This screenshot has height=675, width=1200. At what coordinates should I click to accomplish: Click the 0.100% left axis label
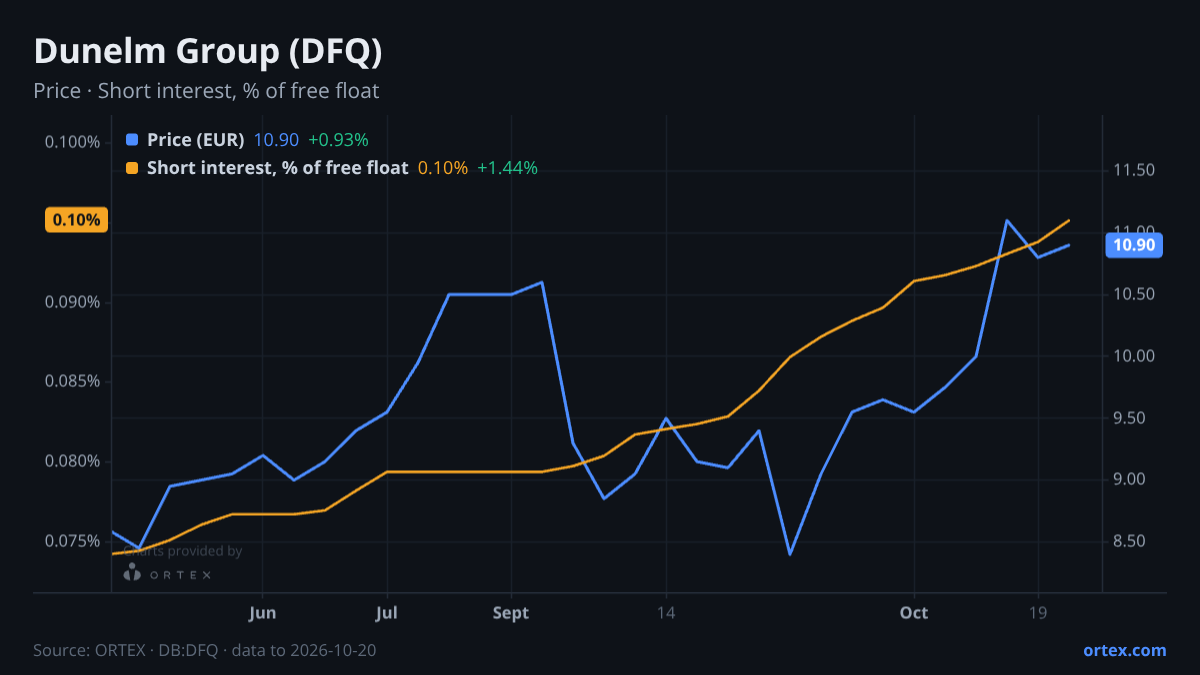point(73,142)
